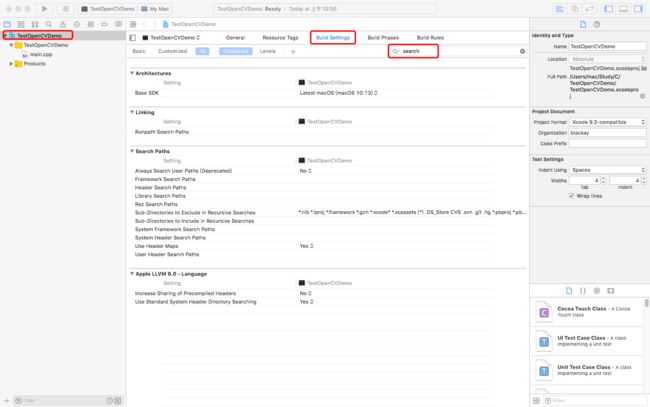
Task: Toggle the Wrap lines checkbox
Action: (x=571, y=196)
